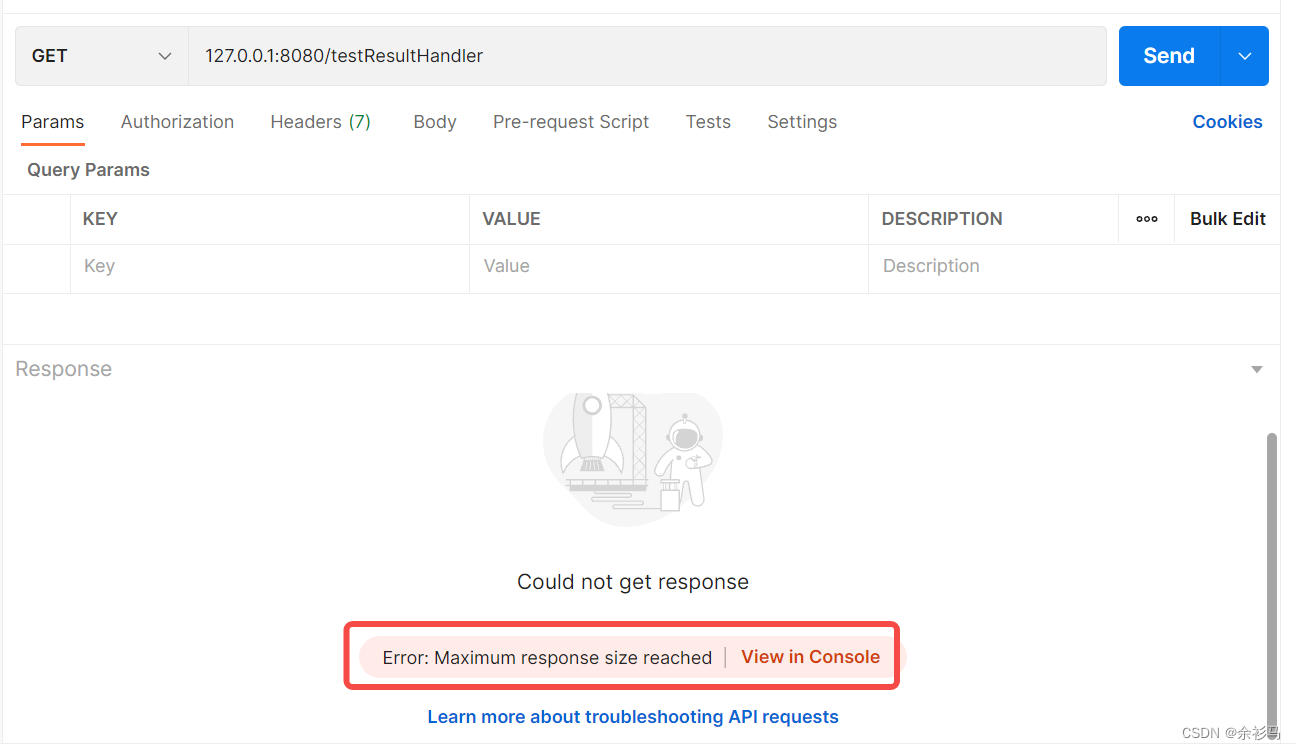Click the Send button
The height and width of the screenshot is (750, 1296).
[x=1168, y=56]
